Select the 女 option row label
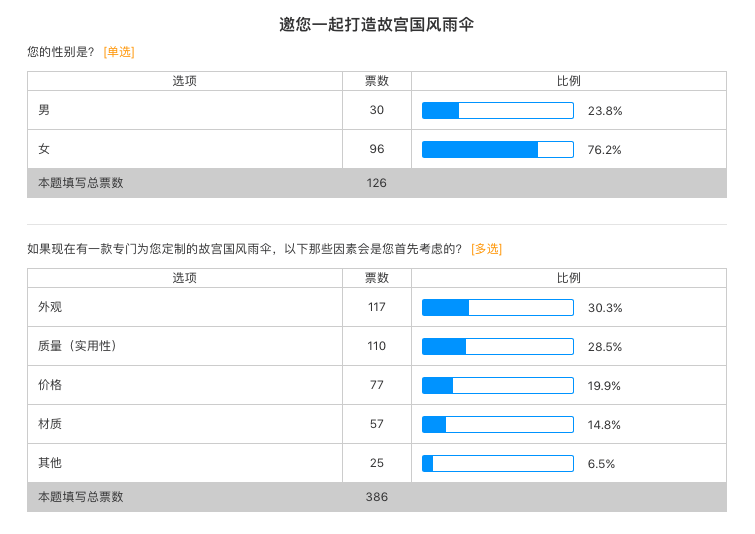Image resolution: width=755 pixels, height=534 pixels. [x=44, y=149]
